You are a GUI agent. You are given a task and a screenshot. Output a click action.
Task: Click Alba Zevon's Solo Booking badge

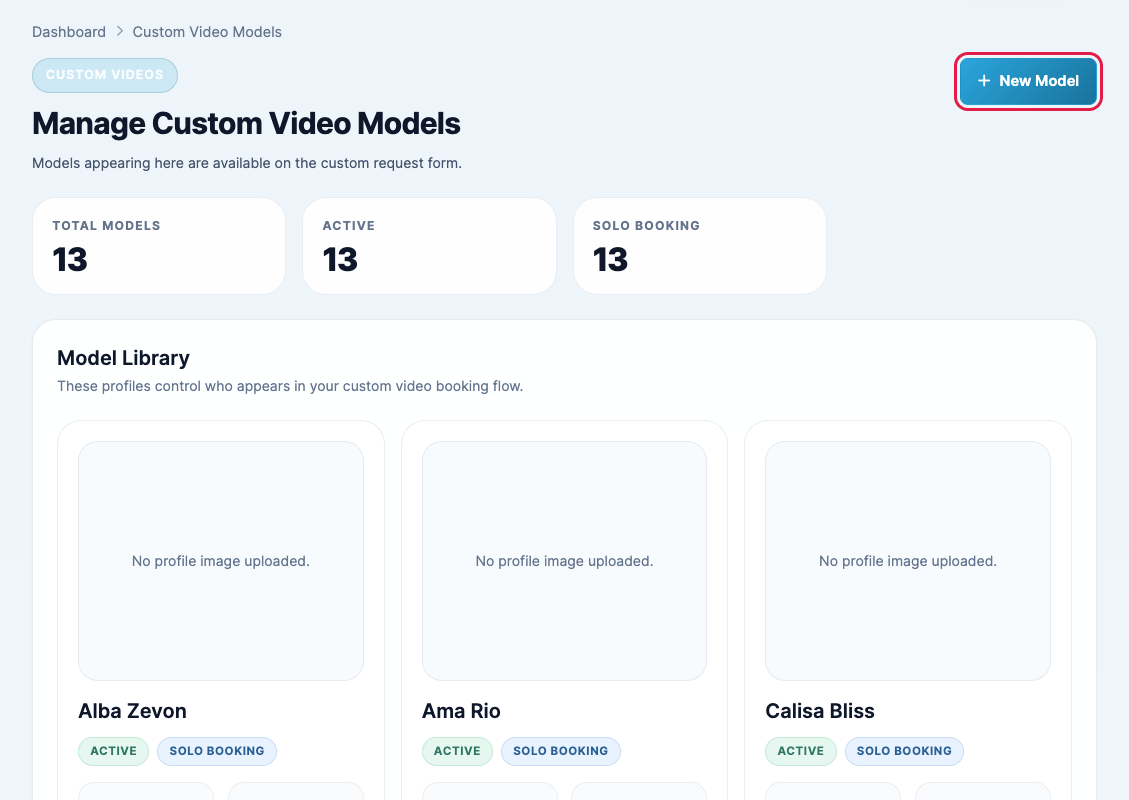(217, 751)
